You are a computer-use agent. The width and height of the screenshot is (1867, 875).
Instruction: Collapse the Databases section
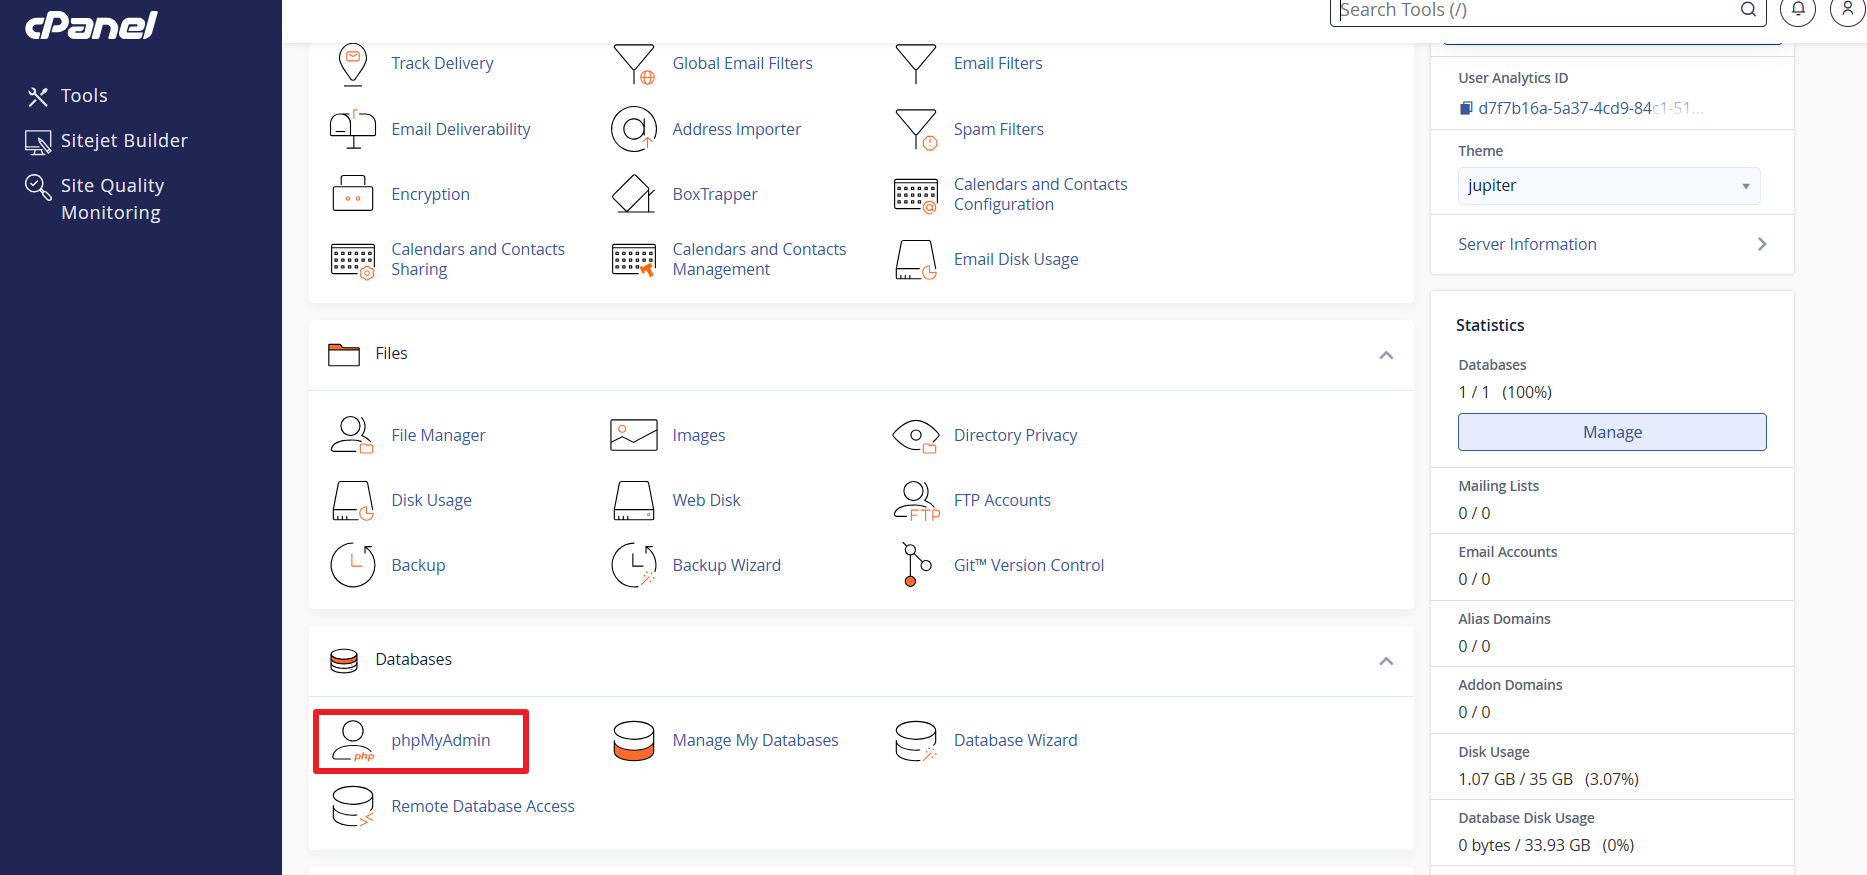point(1386,661)
